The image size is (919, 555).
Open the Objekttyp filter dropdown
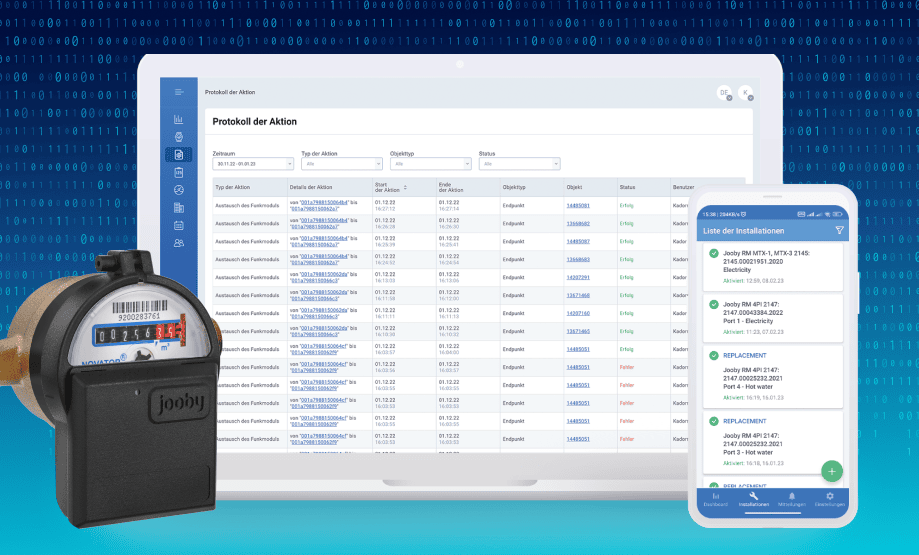tap(430, 163)
